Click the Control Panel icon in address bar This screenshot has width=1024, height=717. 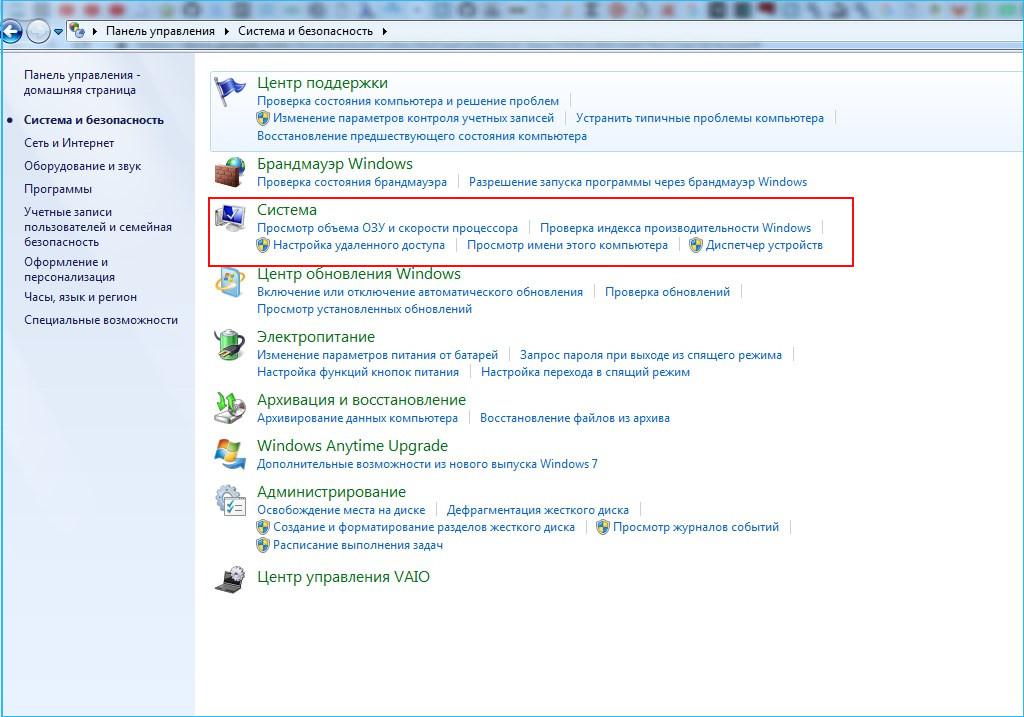(78, 31)
